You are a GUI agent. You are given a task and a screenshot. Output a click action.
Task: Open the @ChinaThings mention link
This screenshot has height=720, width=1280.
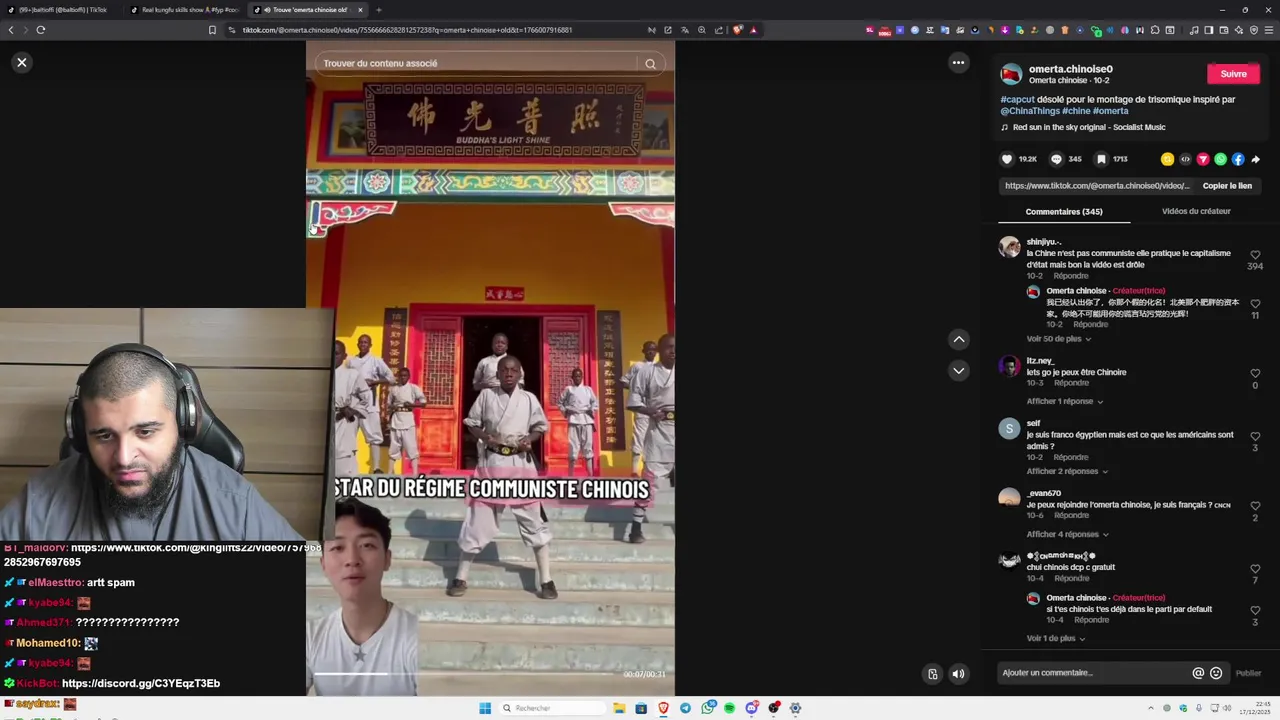click(x=1030, y=111)
